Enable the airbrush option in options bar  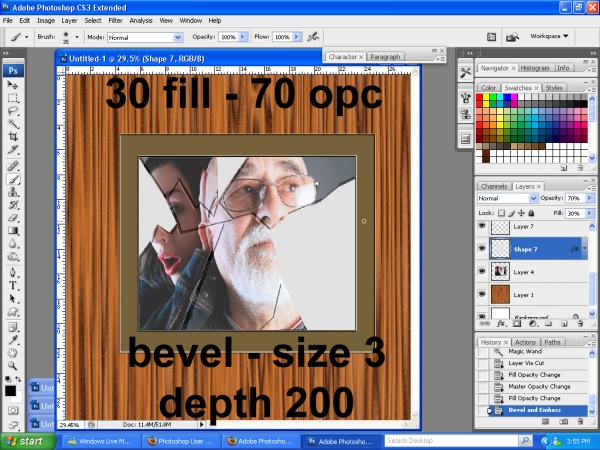(313, 37)
